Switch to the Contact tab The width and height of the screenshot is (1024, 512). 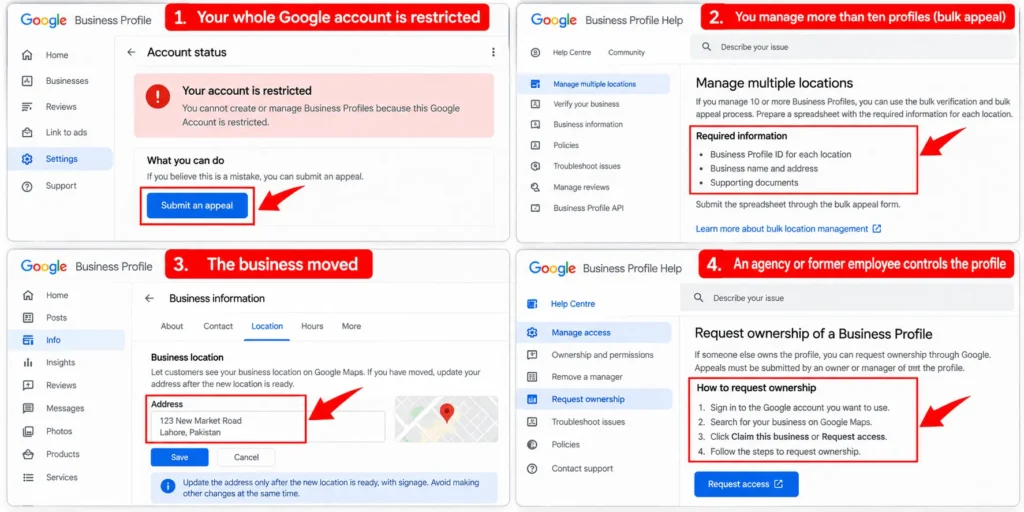click(218, 326)
